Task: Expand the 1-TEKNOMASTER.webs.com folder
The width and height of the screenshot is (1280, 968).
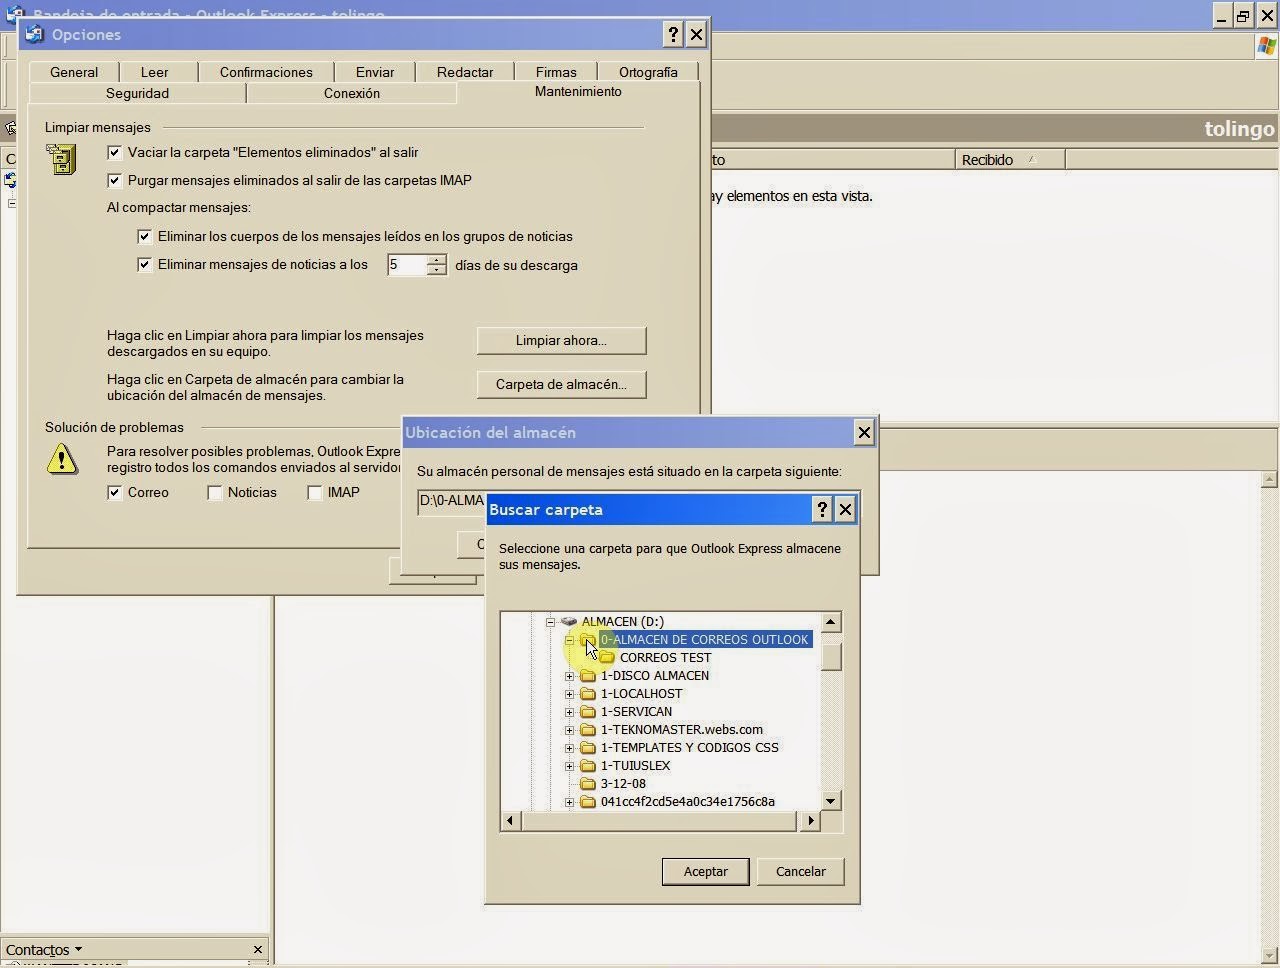Action: point(569,729)
